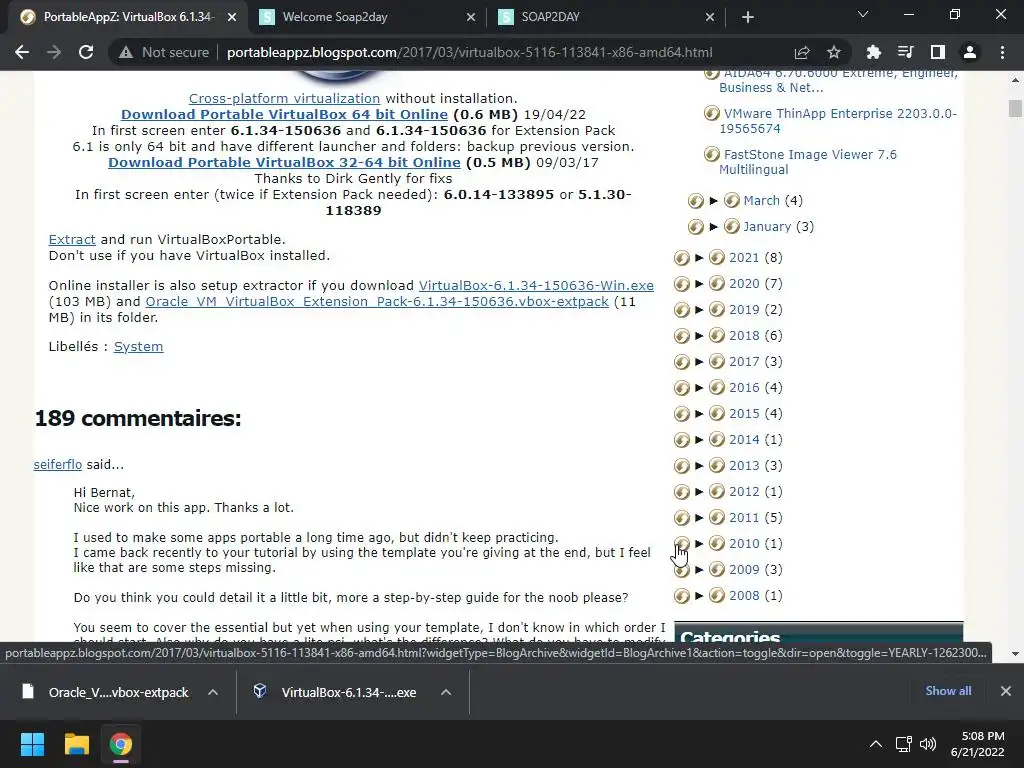Viewport: 1024px width, 768px height.
Task: Expand the January archive arrow
Action: 714,227
